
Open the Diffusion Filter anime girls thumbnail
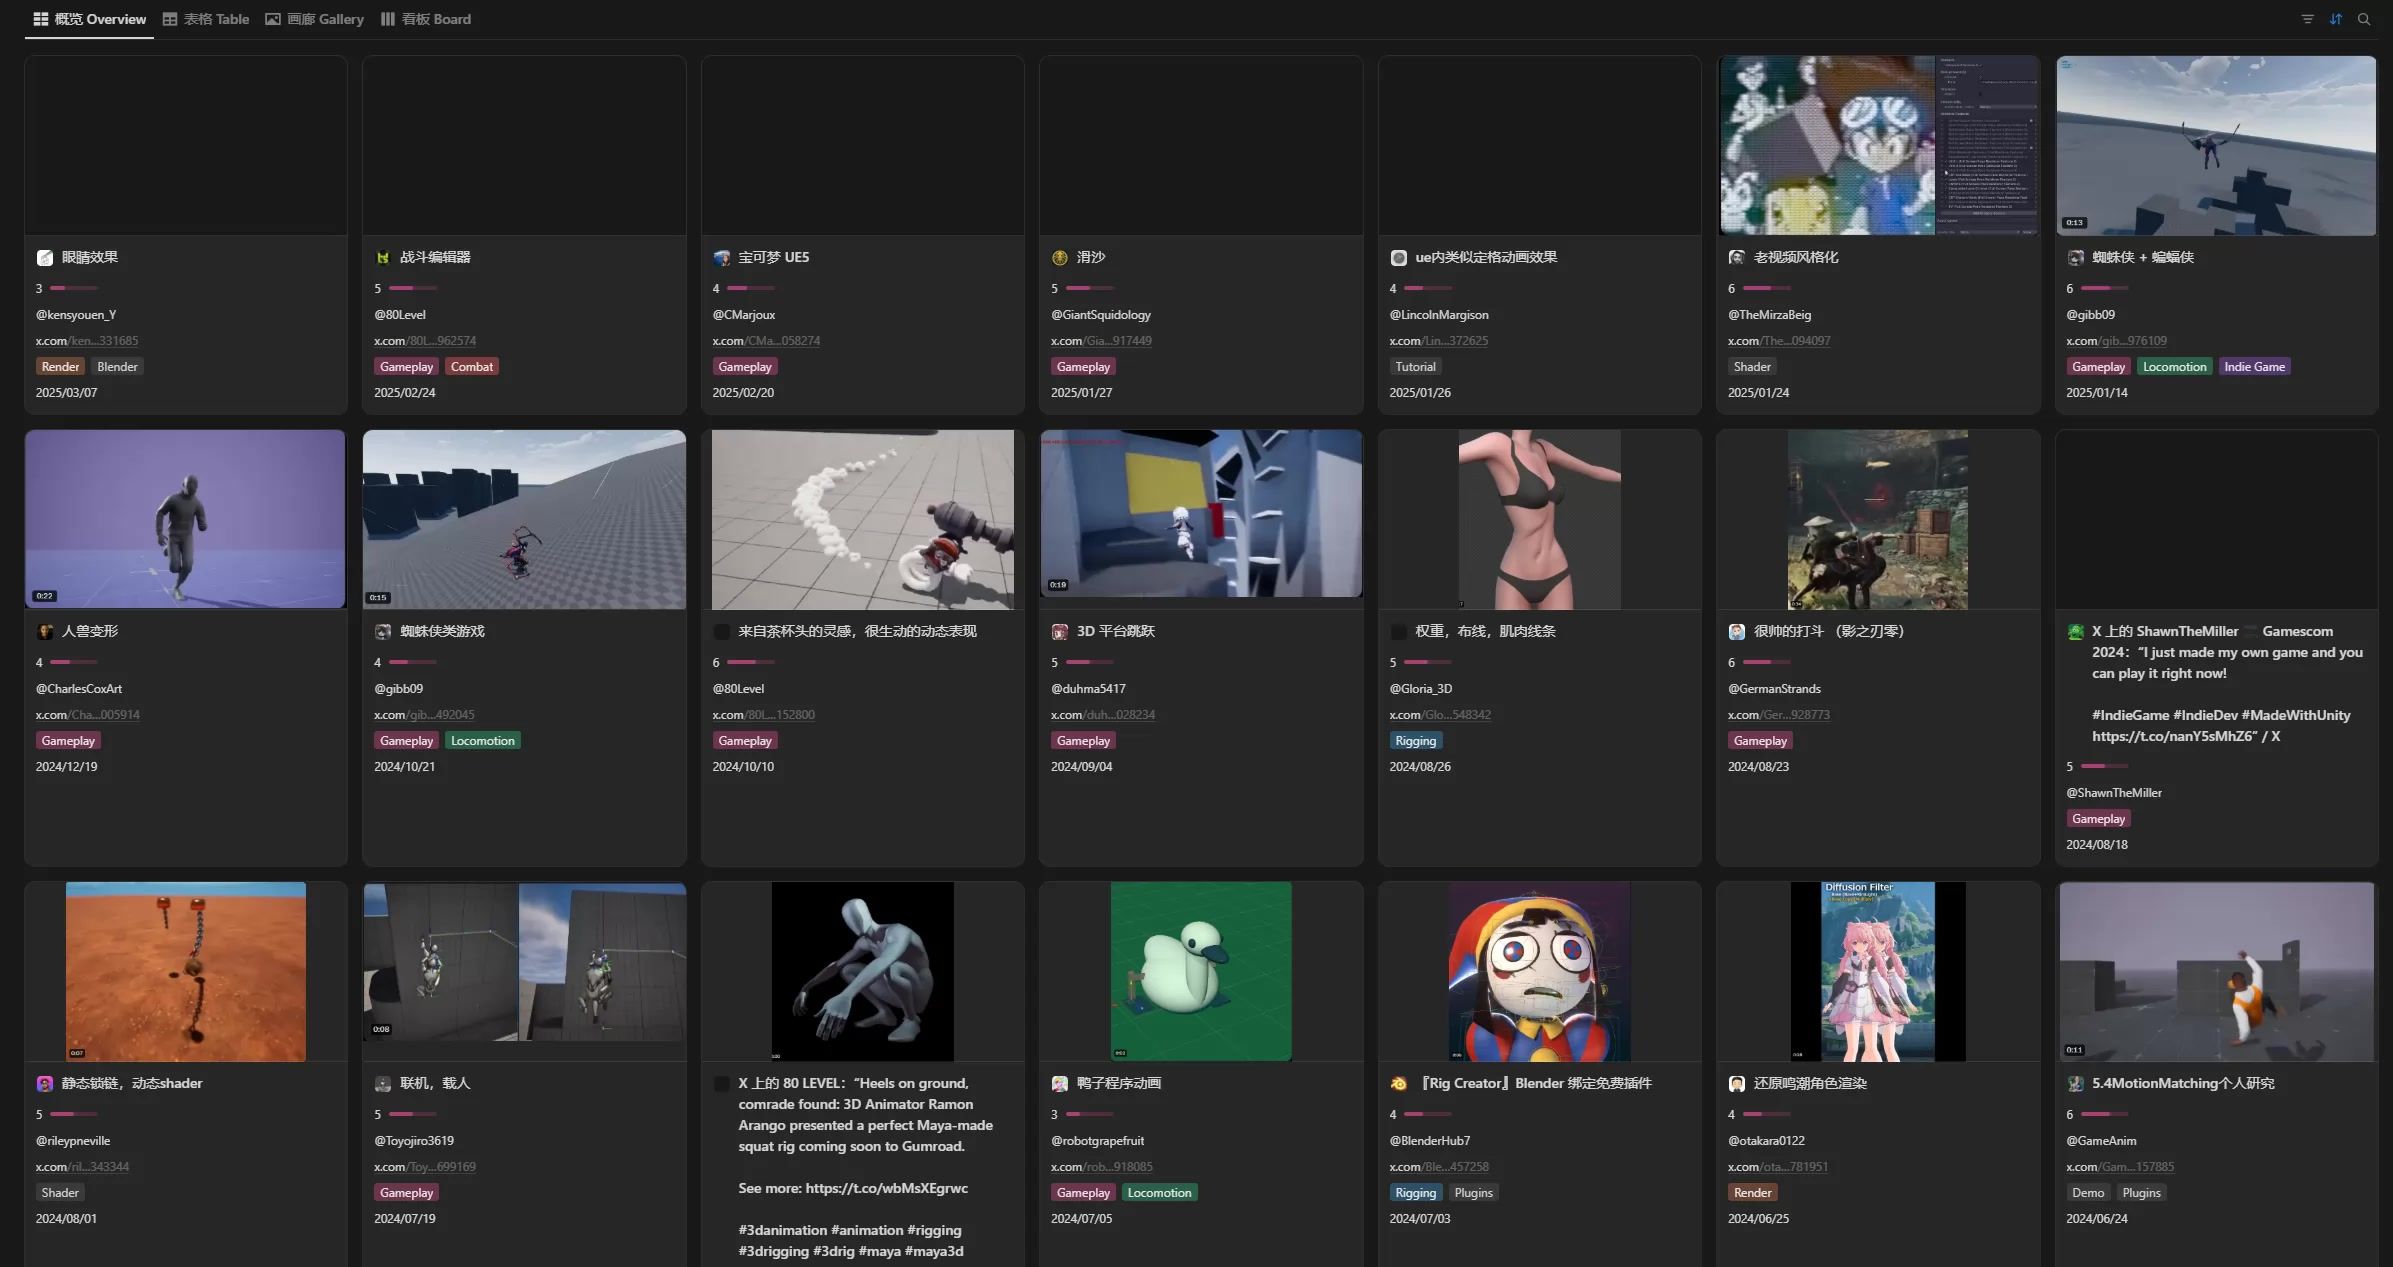[x=1878, y=971]
